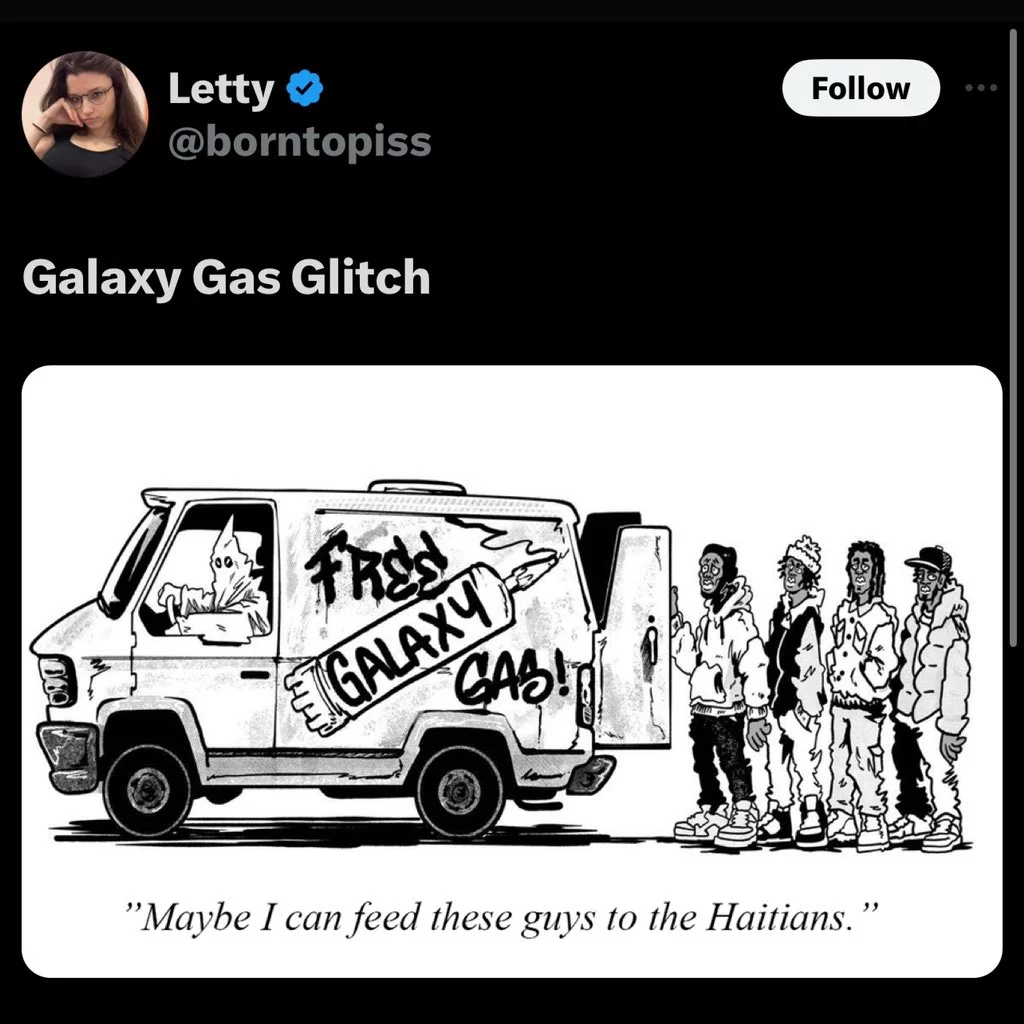This screenshot has width=1024, height=1024.
Task: Select the Galaxy Gas Glitch post text
Action: [226, 277]
